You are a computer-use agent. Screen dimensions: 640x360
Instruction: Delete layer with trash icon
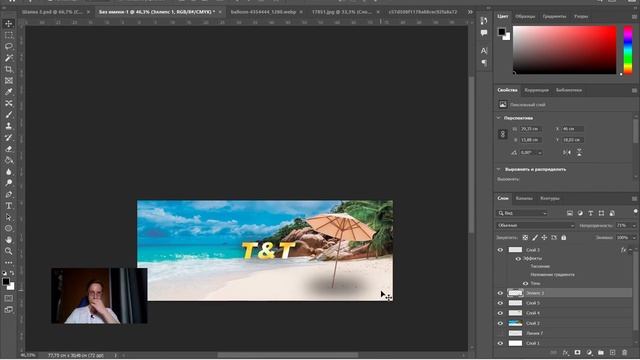click(x=624, y=353)
